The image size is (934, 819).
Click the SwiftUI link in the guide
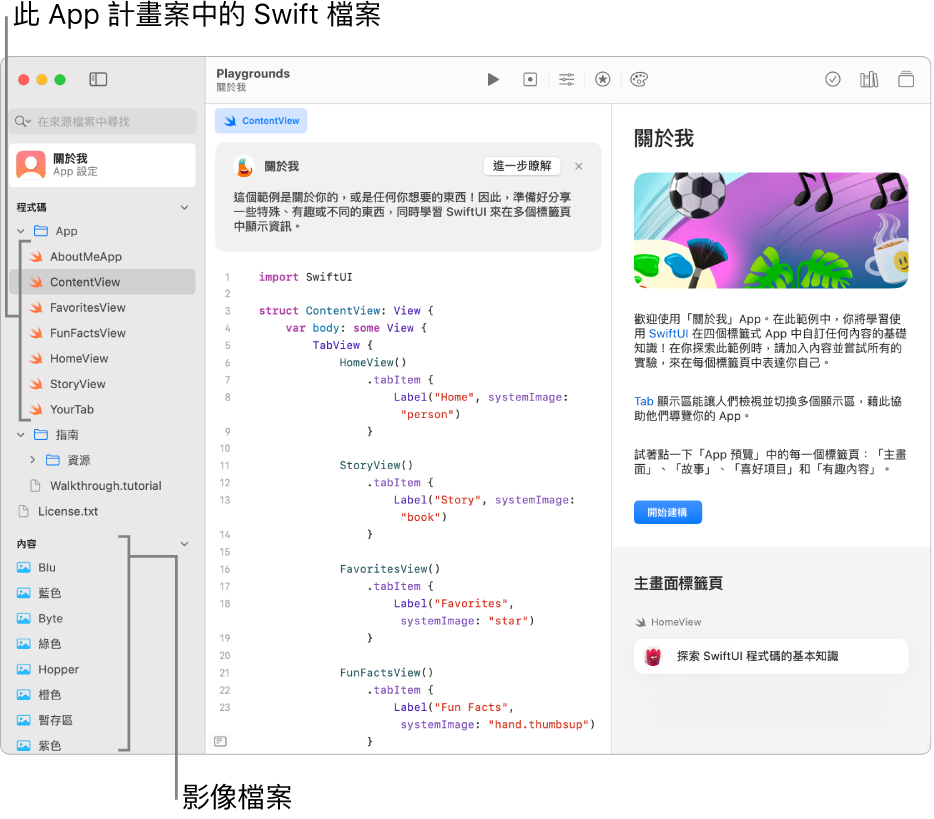[x=668, y=334]
